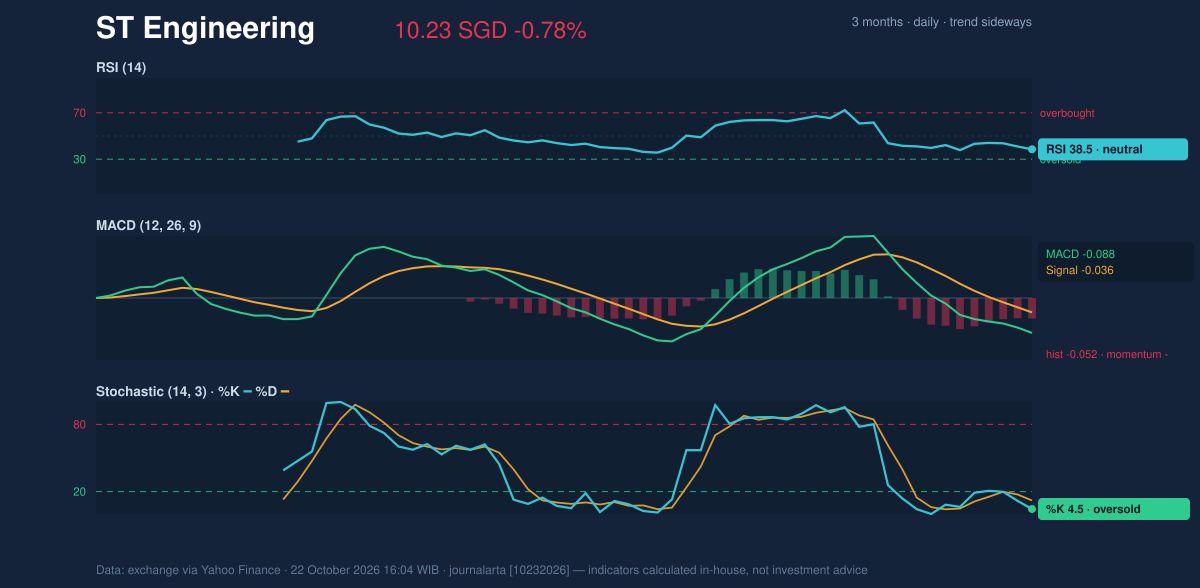Click the RSI 70 axis label

point(79,113)
